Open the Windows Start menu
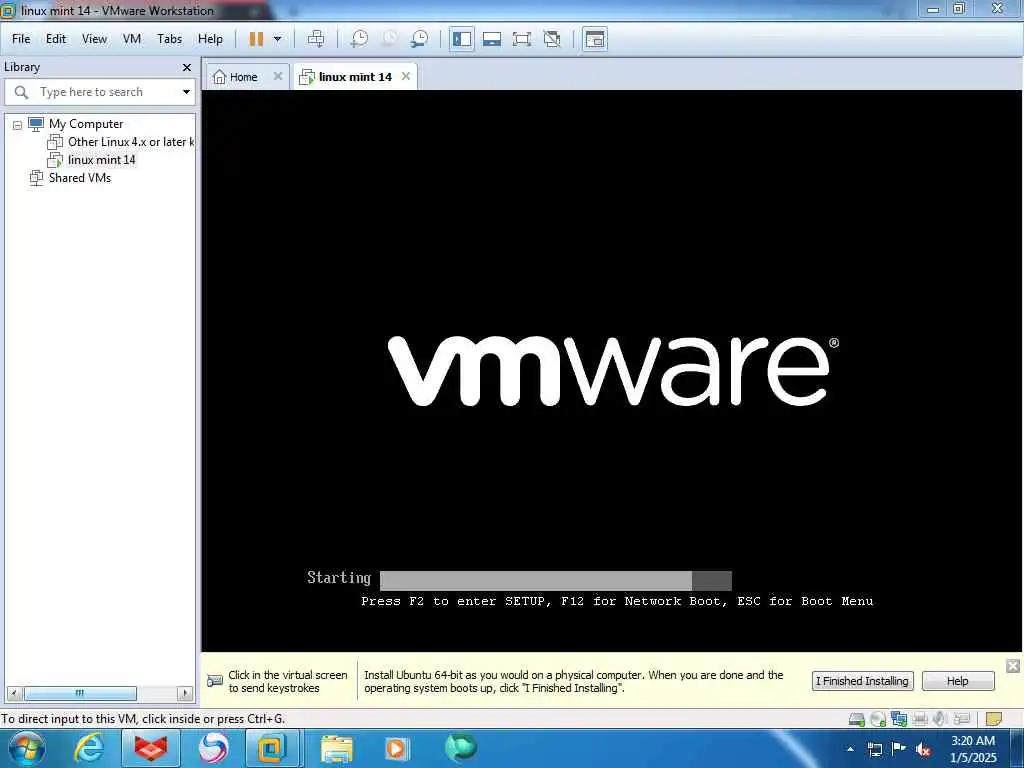This screenshot has width=1024, height=768. tap(26, 748)
